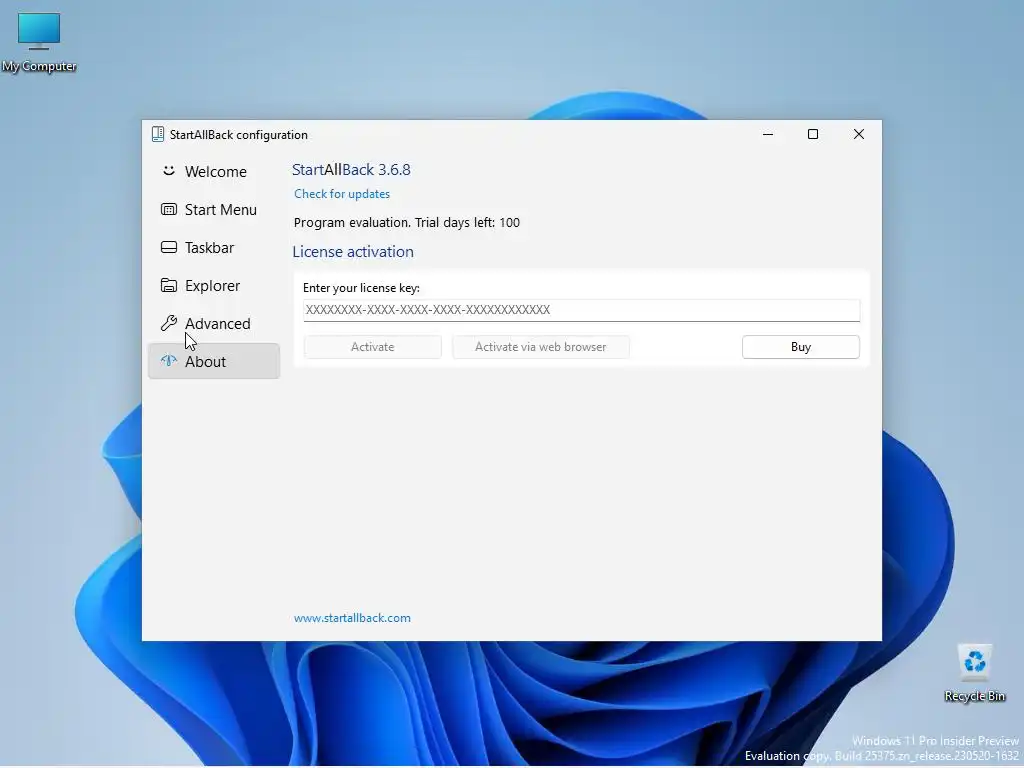The image size is (1024, 768).
Task: Go to Explorer settings page
Action: click(x=214, y=285)
